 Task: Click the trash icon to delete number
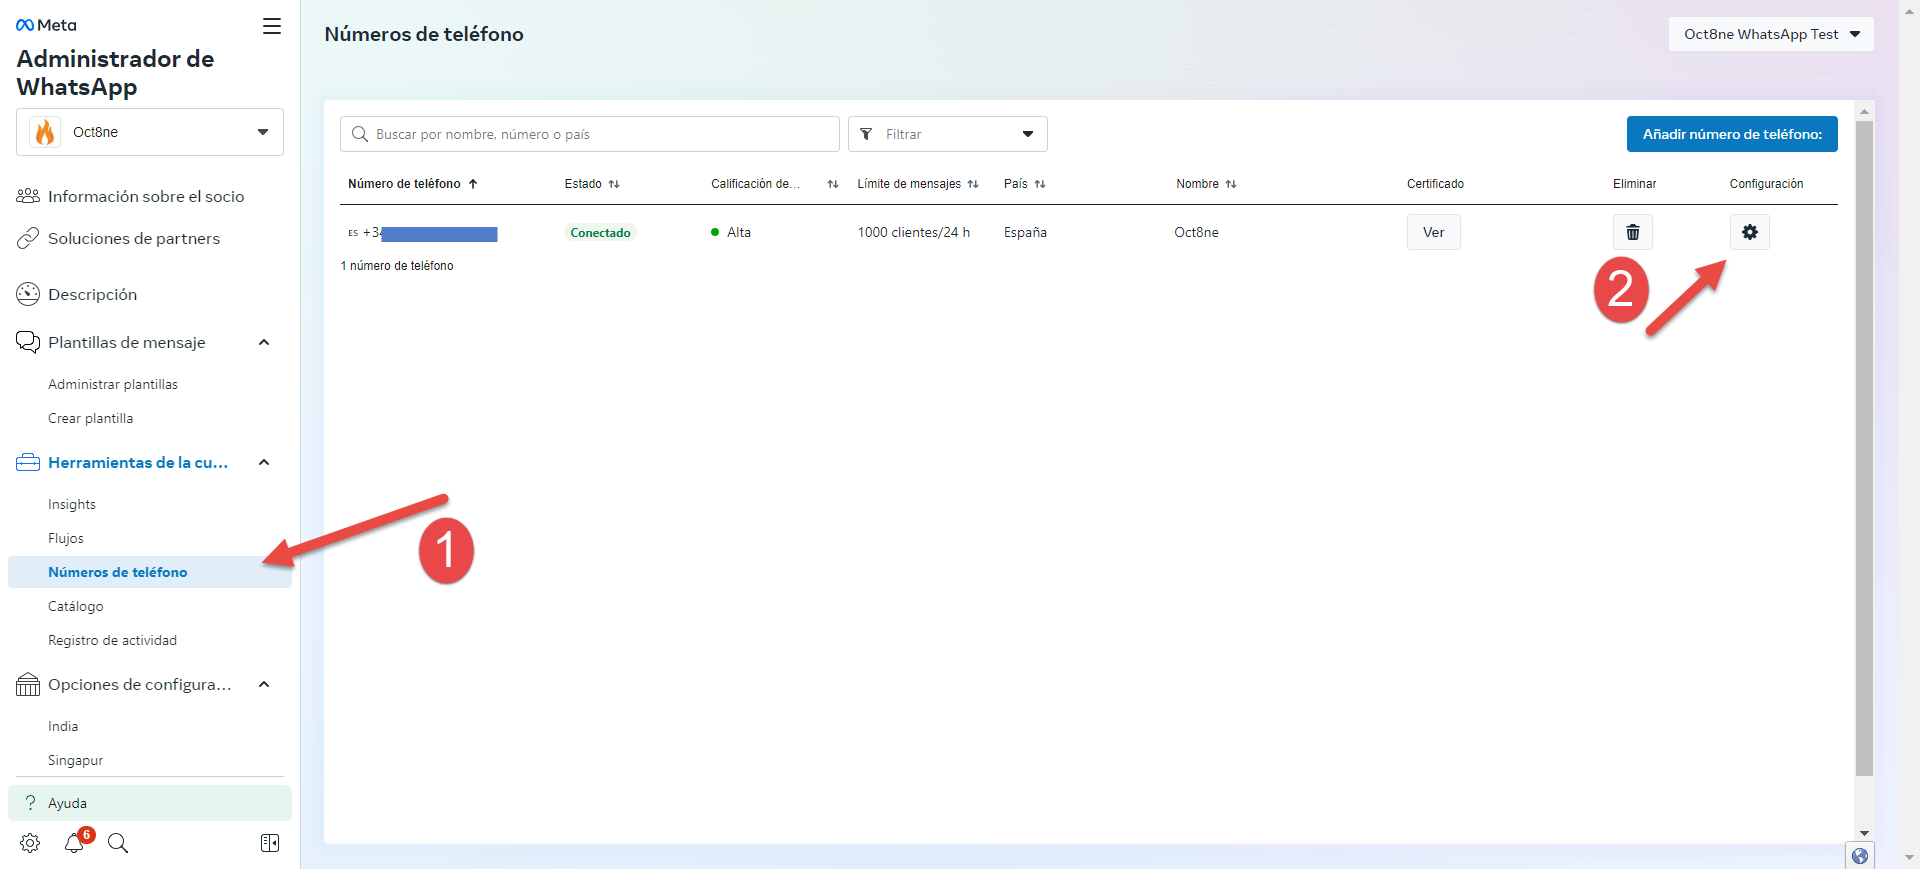tap(1632, 232)
